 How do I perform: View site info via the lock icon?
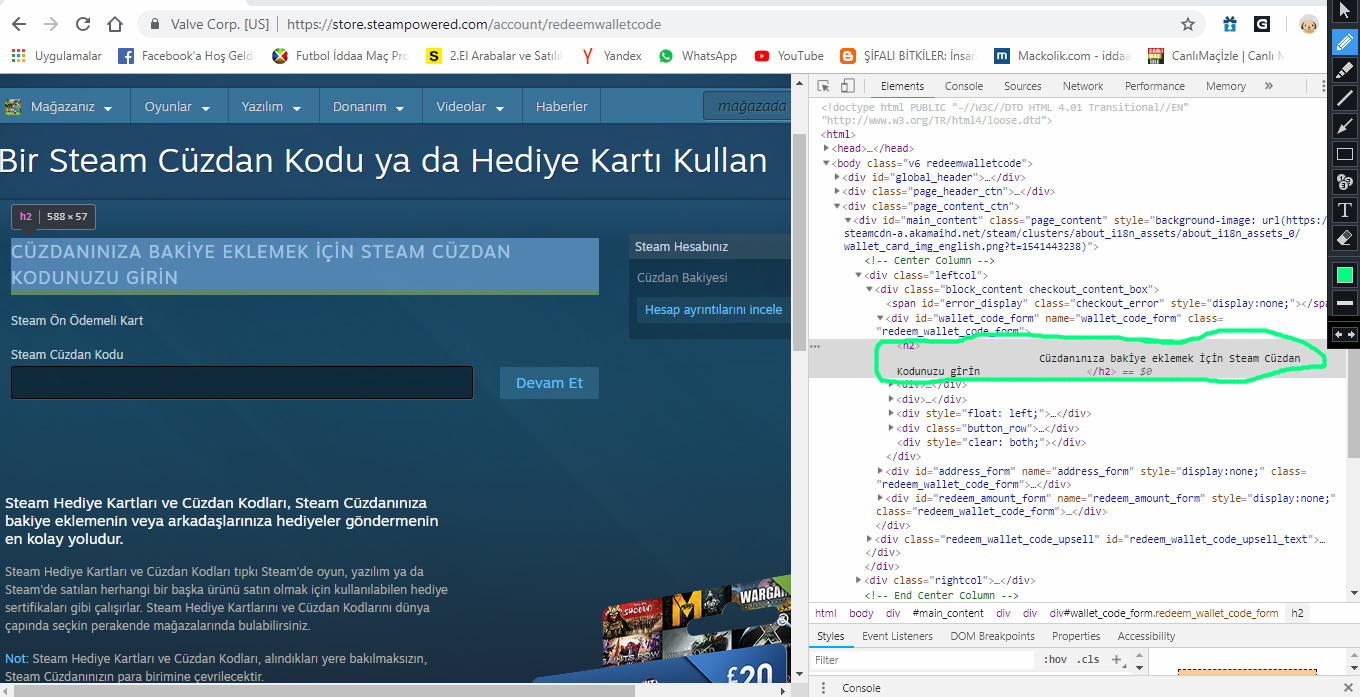[x=153, y=24]
